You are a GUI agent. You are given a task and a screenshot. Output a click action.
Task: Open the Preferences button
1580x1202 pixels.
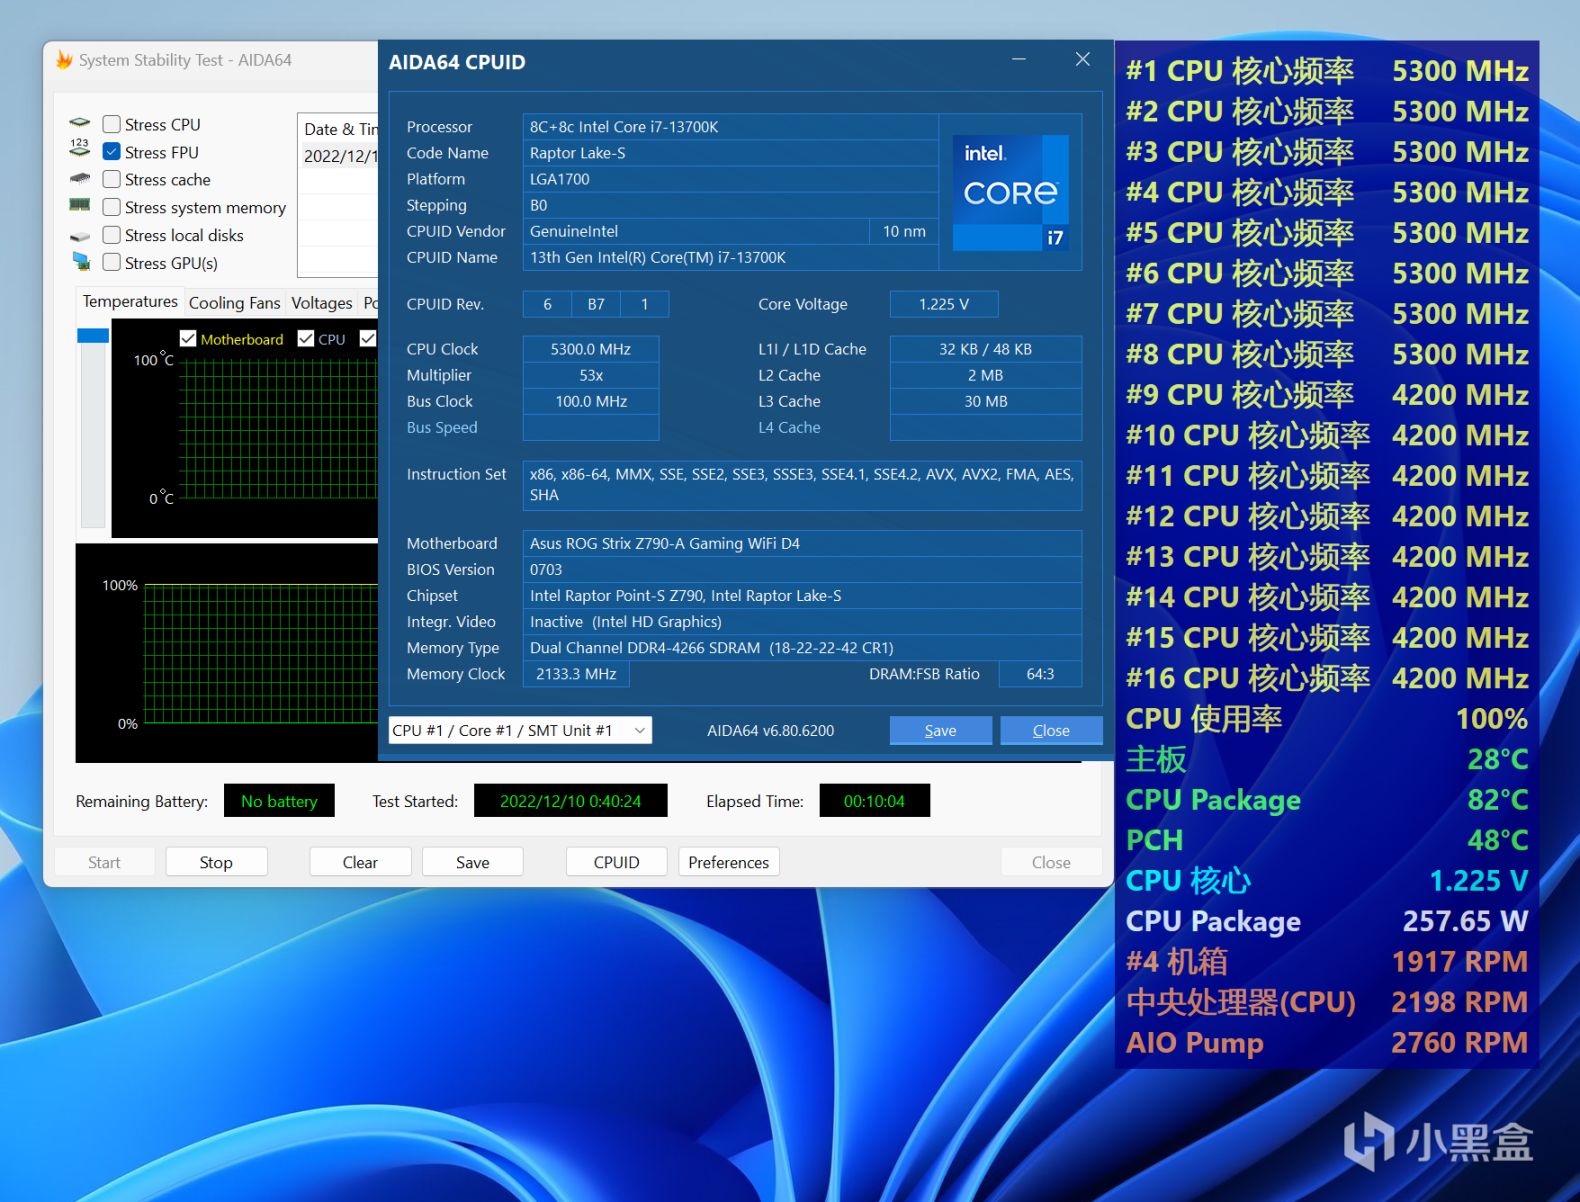click(x=729, y=862)
